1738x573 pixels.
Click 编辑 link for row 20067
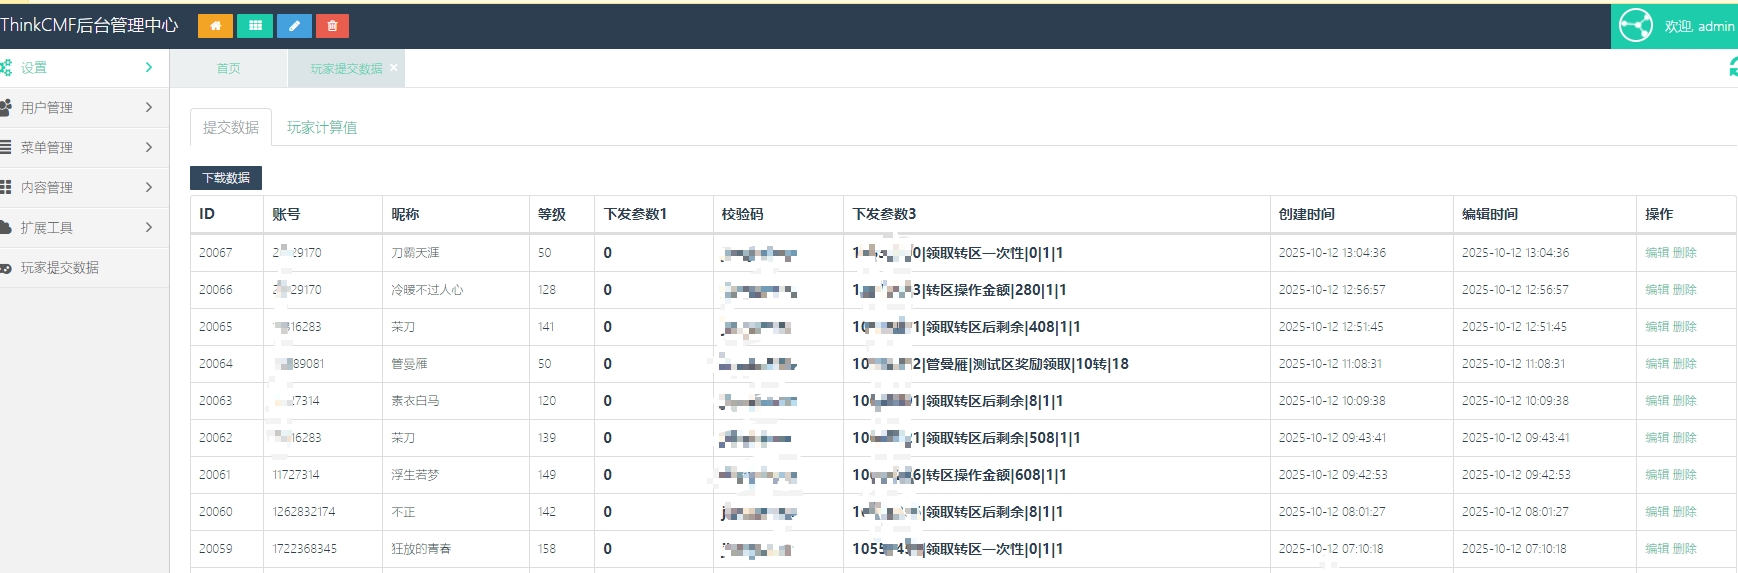click(x=1657, y=253)
